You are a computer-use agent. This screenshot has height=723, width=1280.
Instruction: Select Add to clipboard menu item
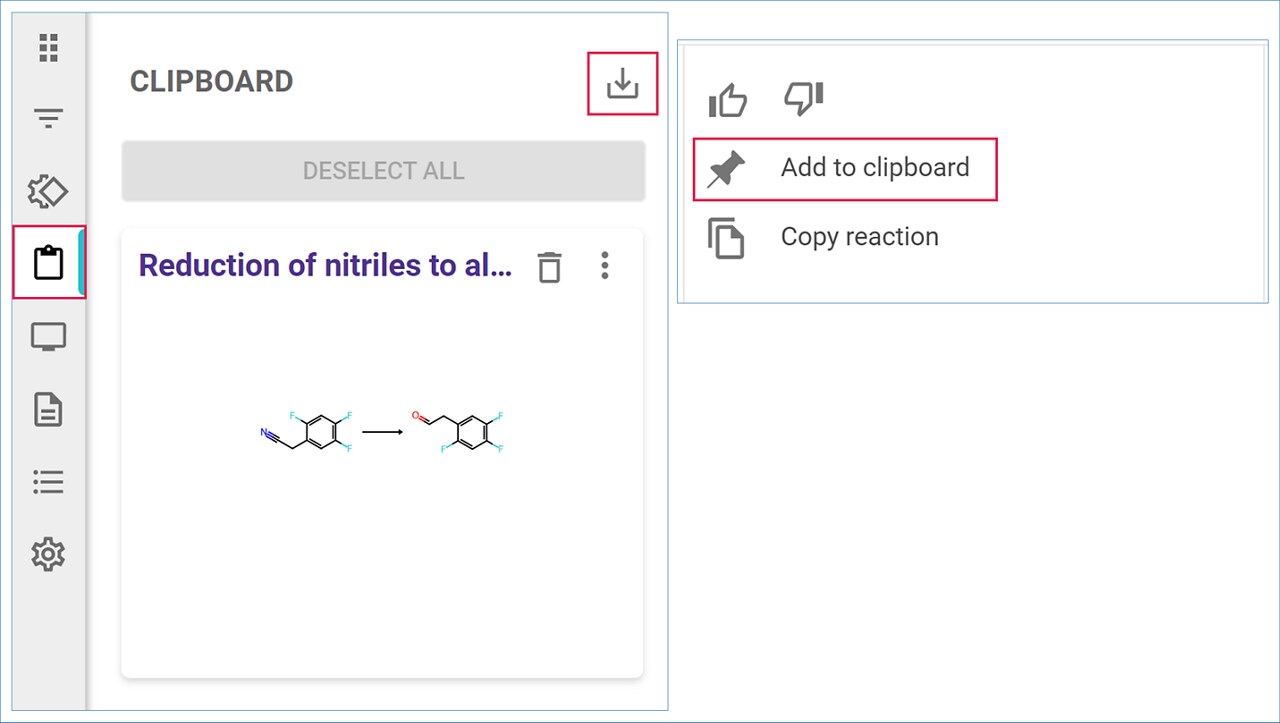(874, 168)
